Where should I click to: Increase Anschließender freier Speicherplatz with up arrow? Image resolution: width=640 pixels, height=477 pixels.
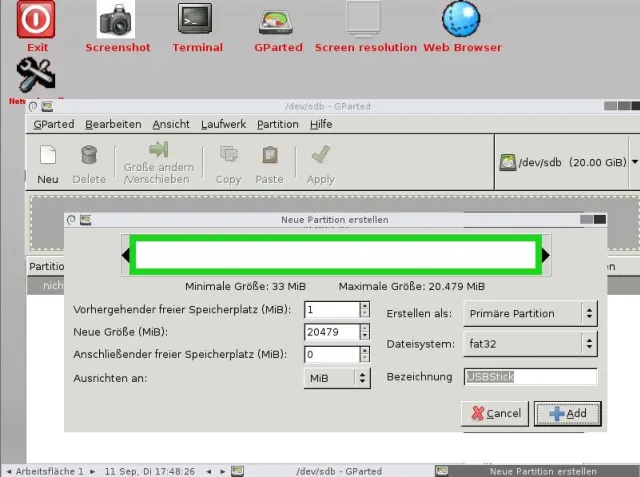tap(365, 350)
